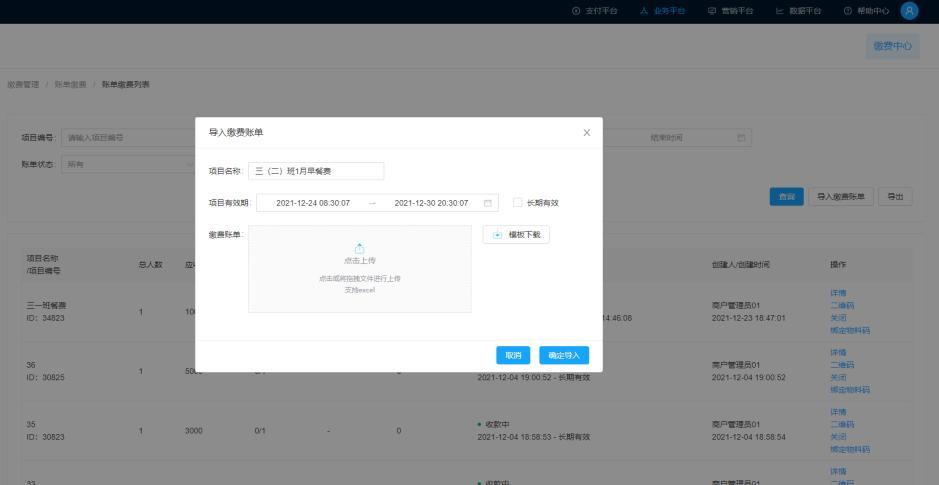
Task: Click the 模板下载 button
Action: pos(516,235)
